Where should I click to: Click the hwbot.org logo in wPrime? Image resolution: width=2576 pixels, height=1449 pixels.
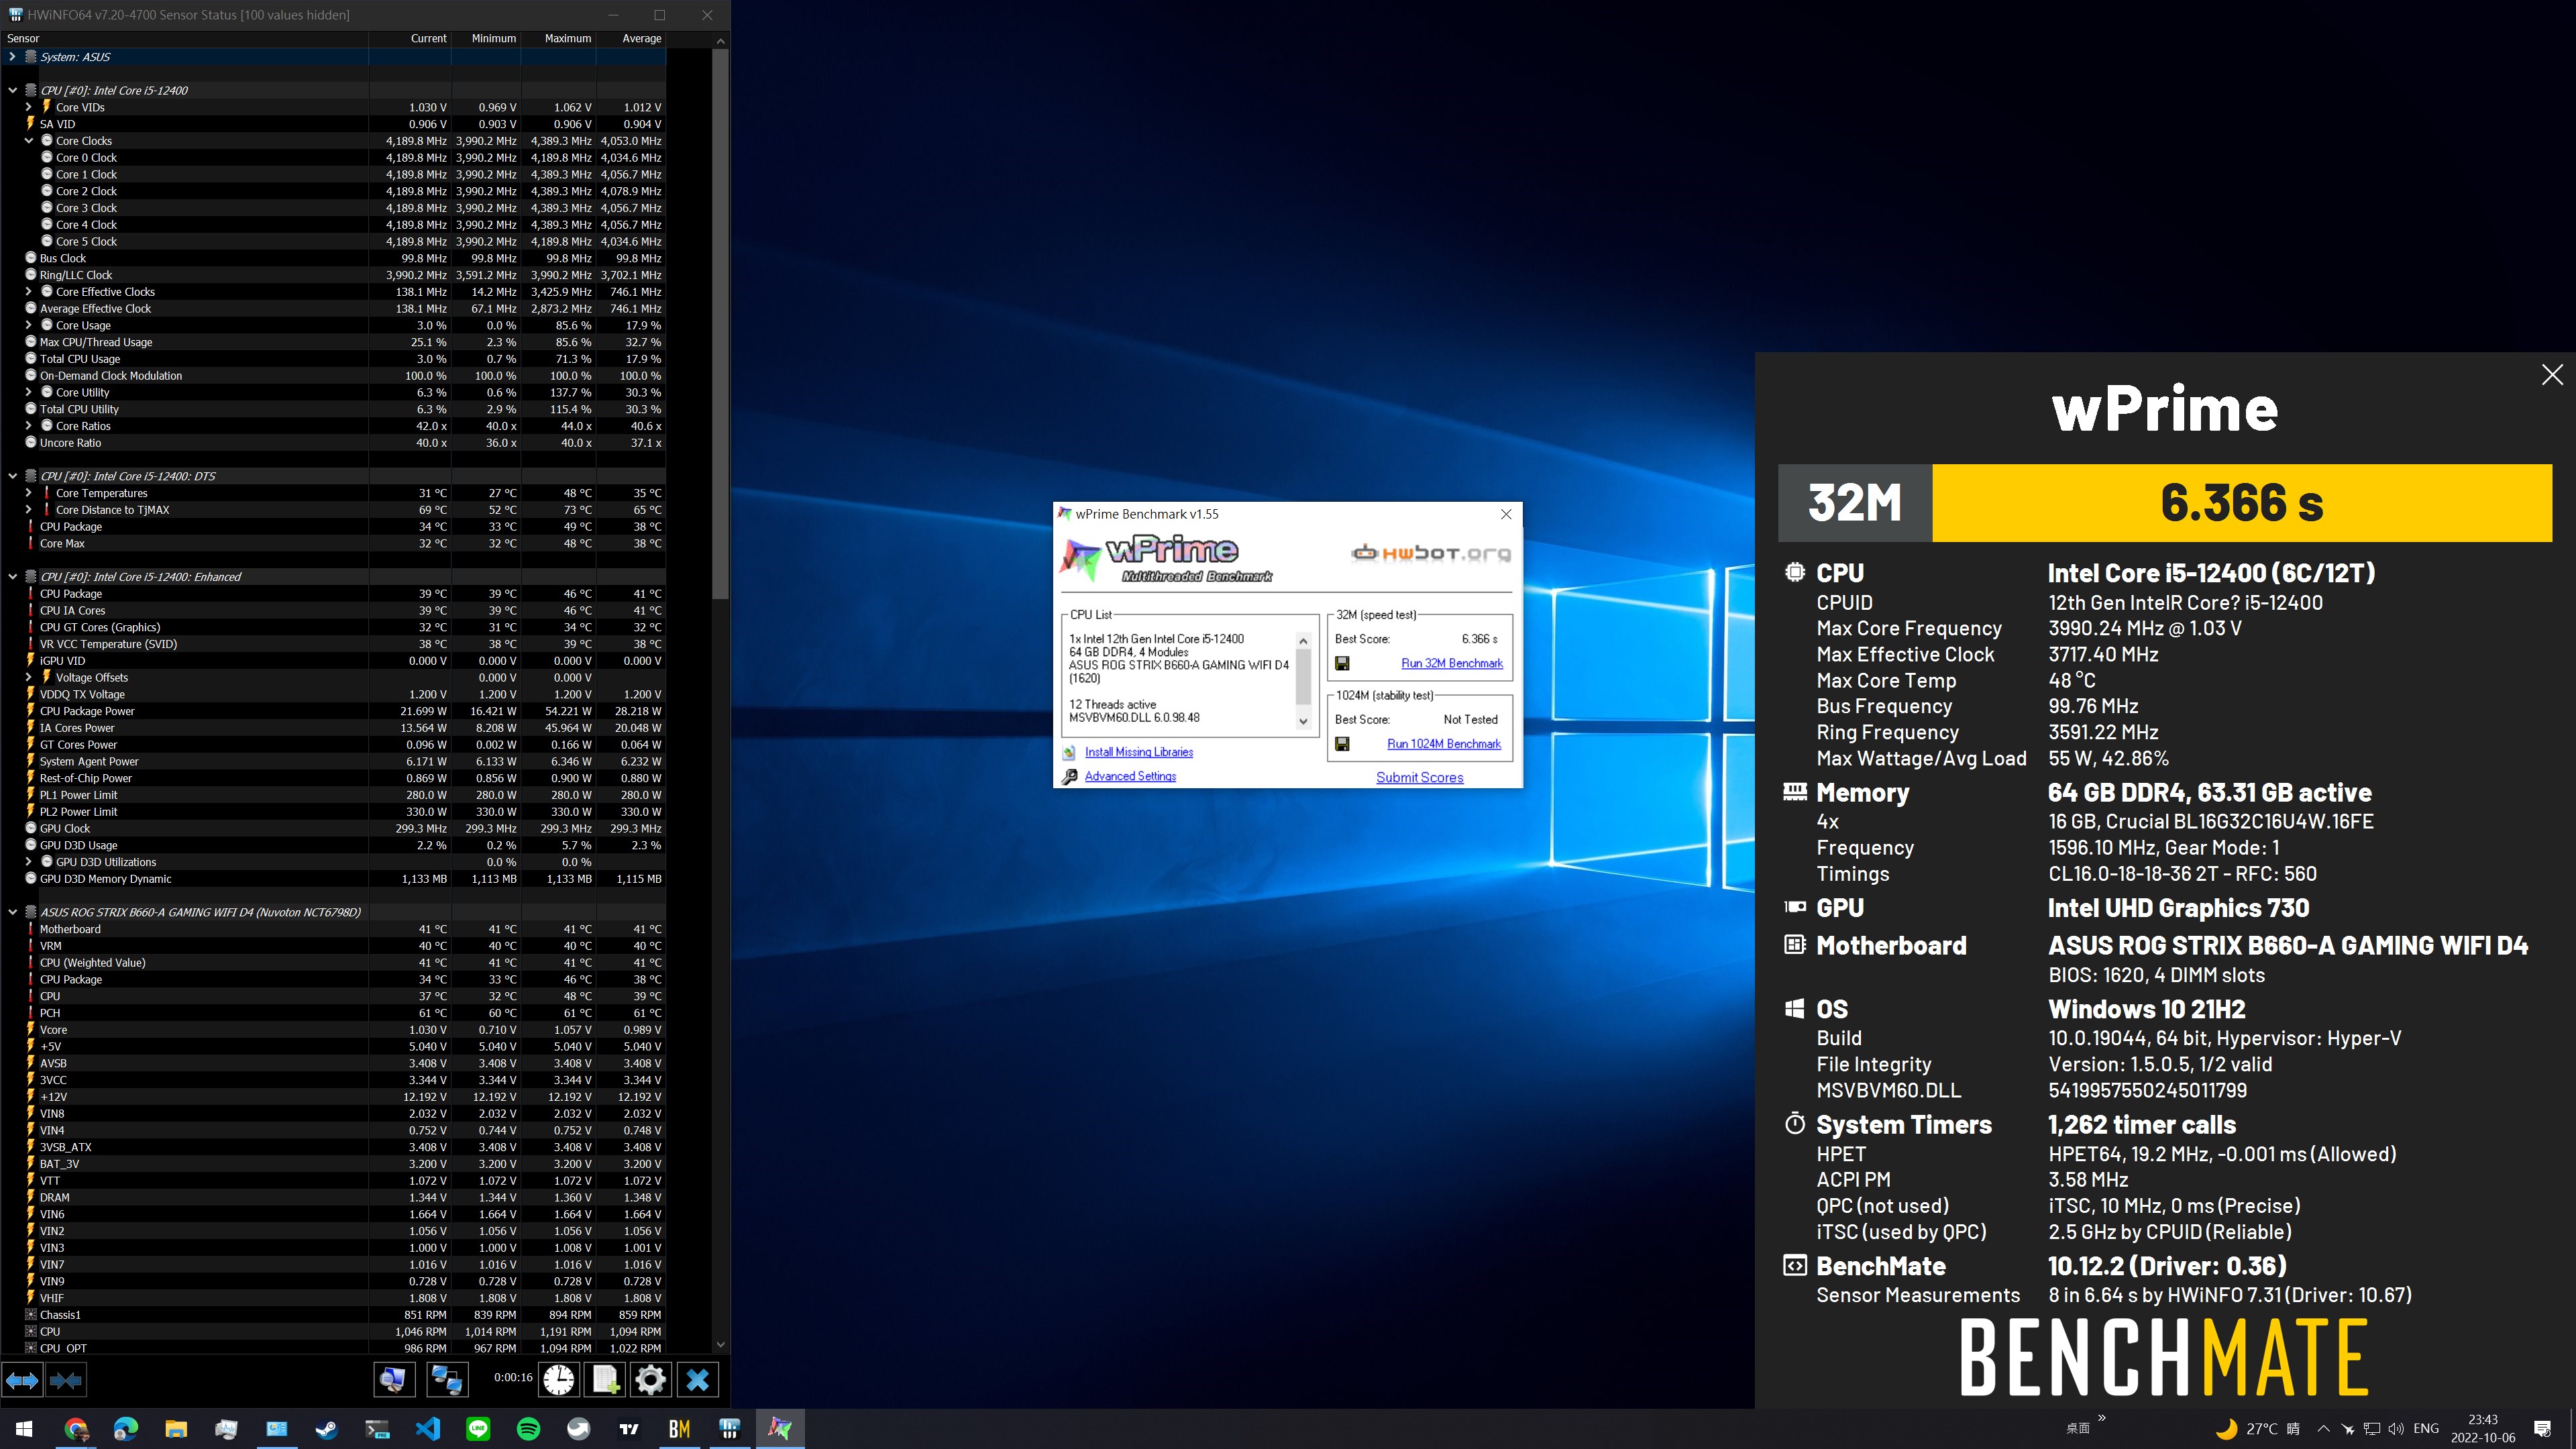pyautogui.click(x=1431, y=553)
